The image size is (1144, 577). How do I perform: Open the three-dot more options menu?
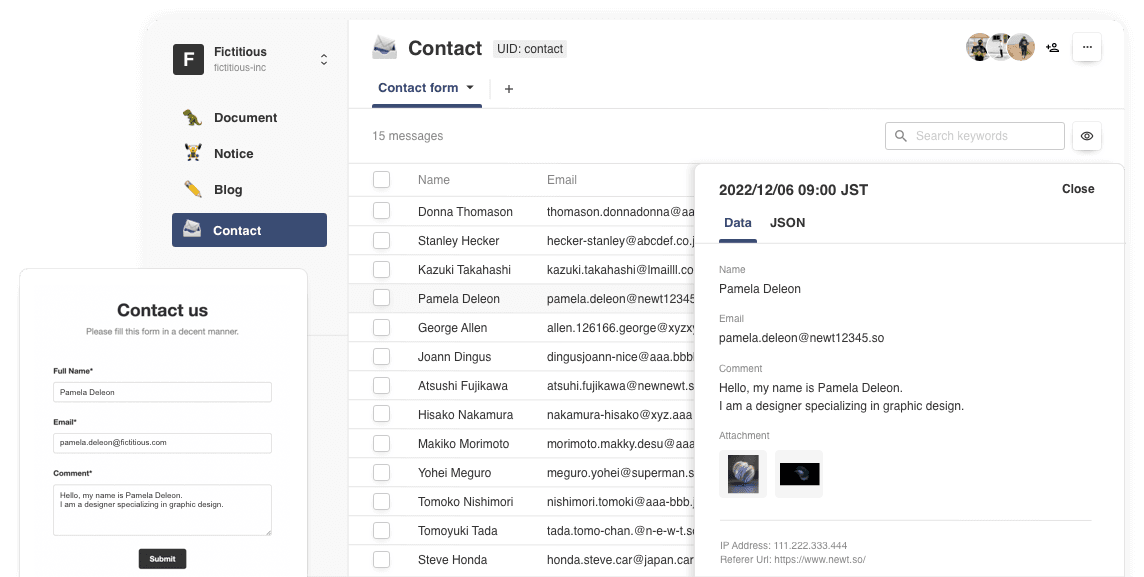(x=1087, y=47)
